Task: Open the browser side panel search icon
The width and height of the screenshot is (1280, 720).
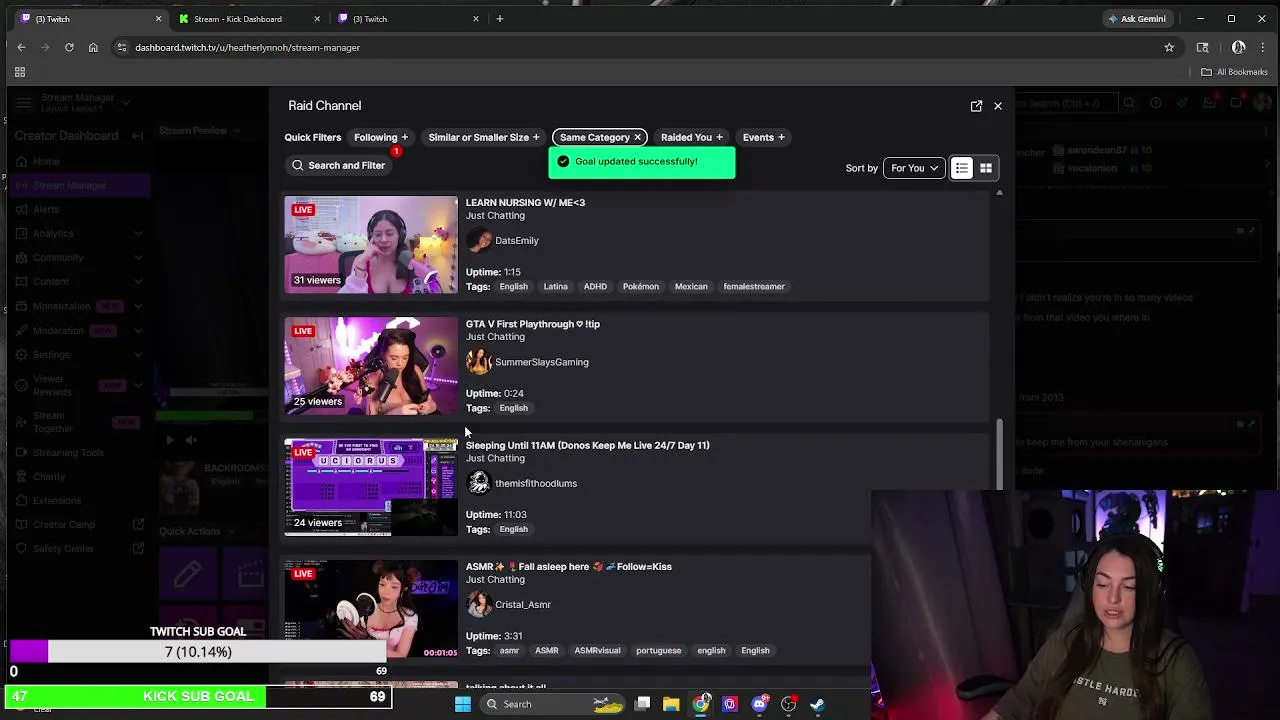Action: coord(1203,47)
